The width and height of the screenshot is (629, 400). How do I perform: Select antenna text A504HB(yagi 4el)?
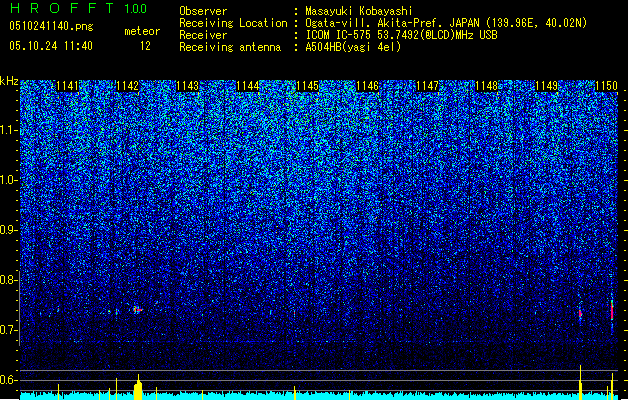coord(353,47)
